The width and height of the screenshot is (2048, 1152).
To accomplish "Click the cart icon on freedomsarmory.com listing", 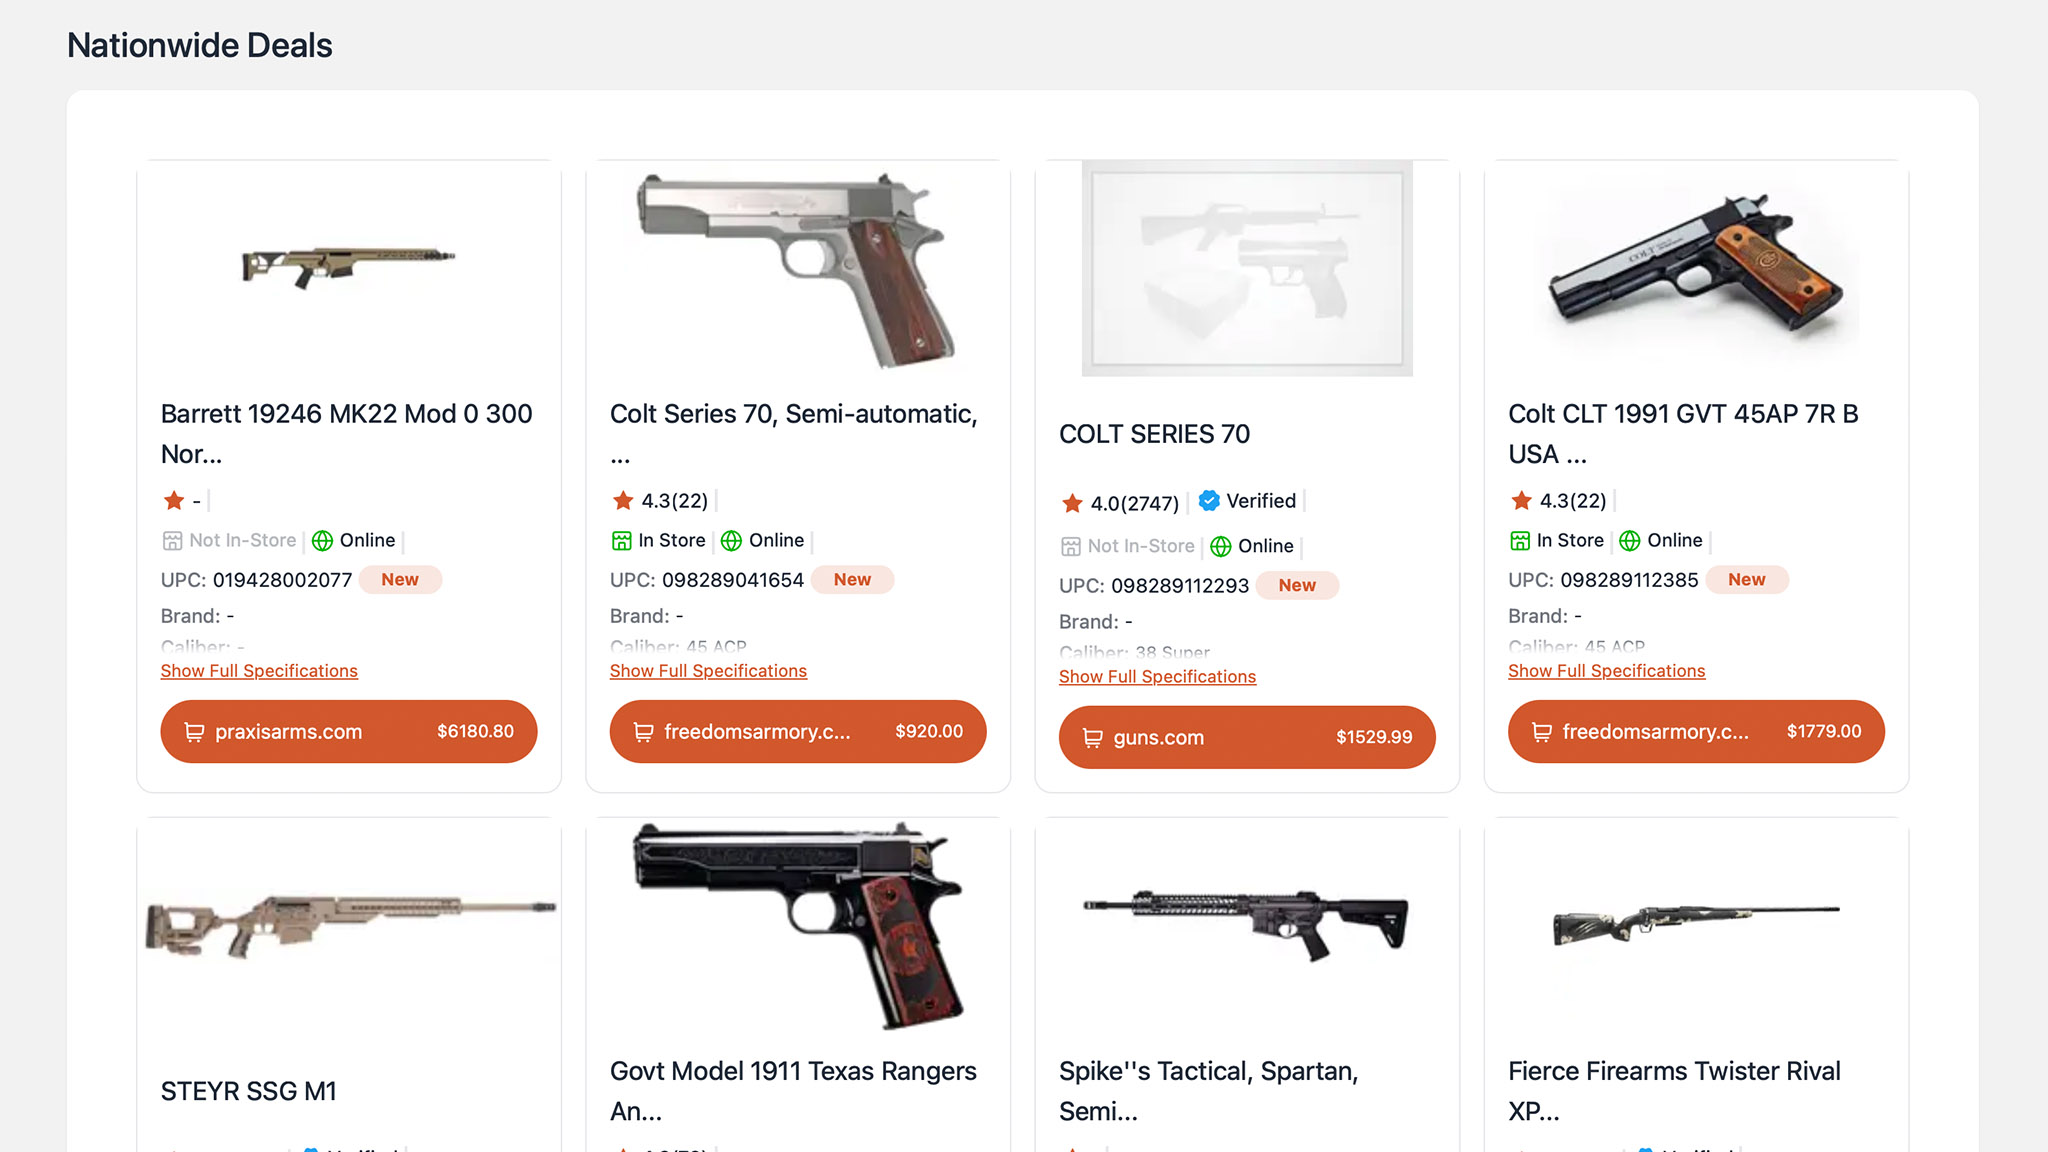I will point(644,731).
